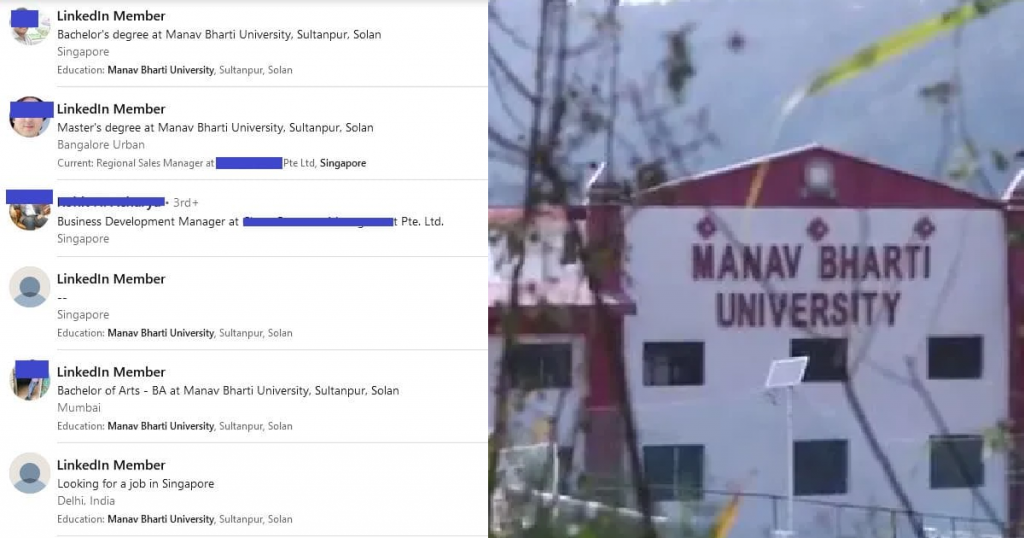Open 'LinkedIn Member' with Bachelor of Arts headline
Viewport: 1024px width, 538px height.
click(x=111, y=372)
